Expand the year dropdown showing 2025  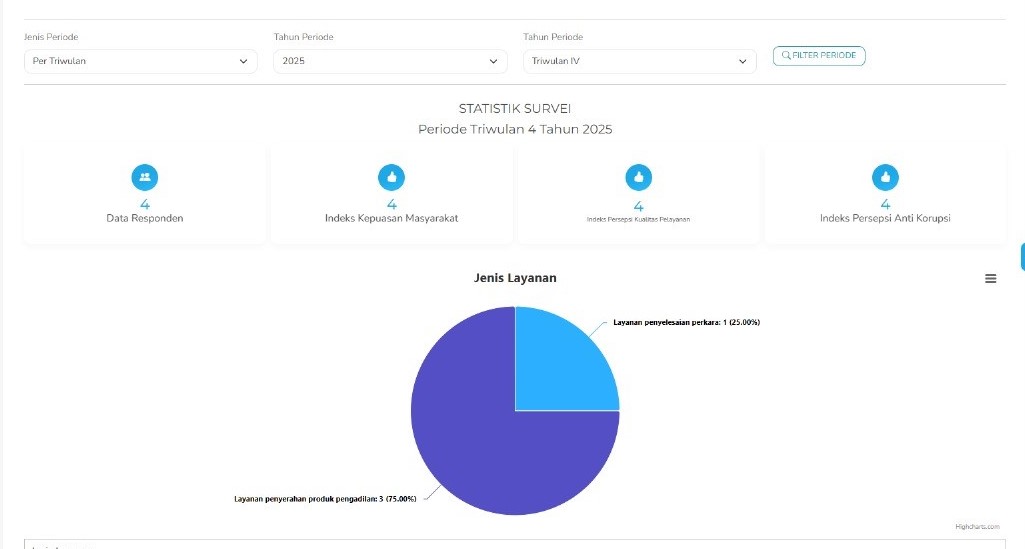click(389, 62)
